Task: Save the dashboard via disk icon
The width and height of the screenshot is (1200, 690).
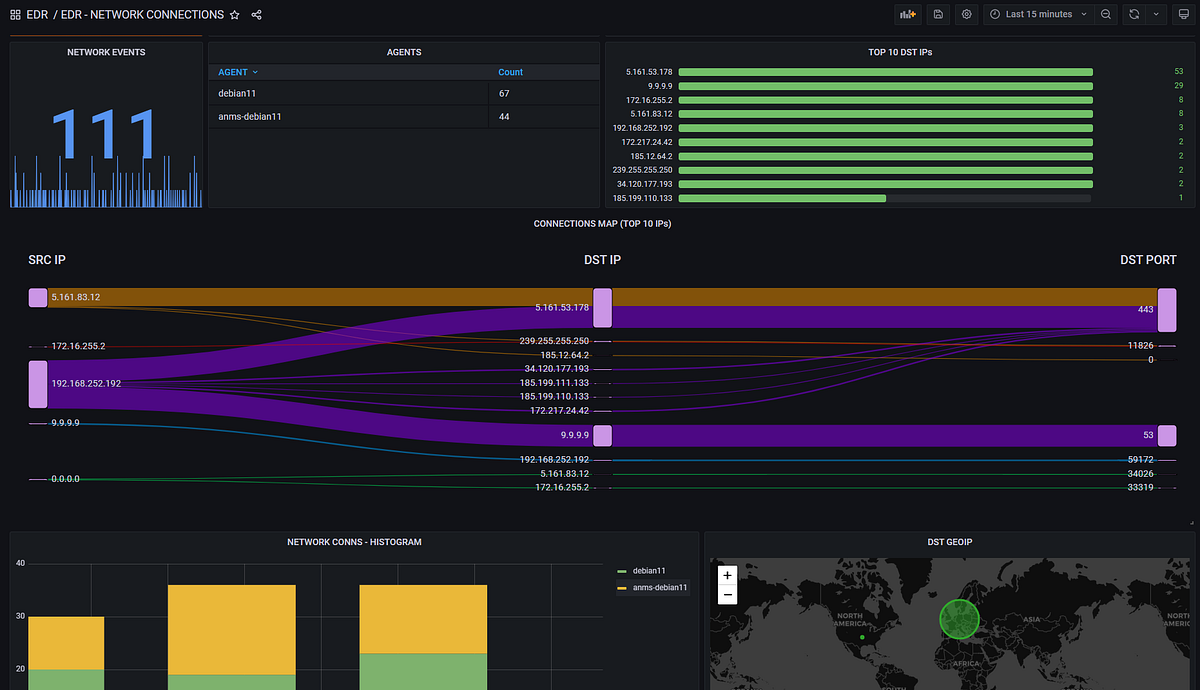Action: (937, 14)
